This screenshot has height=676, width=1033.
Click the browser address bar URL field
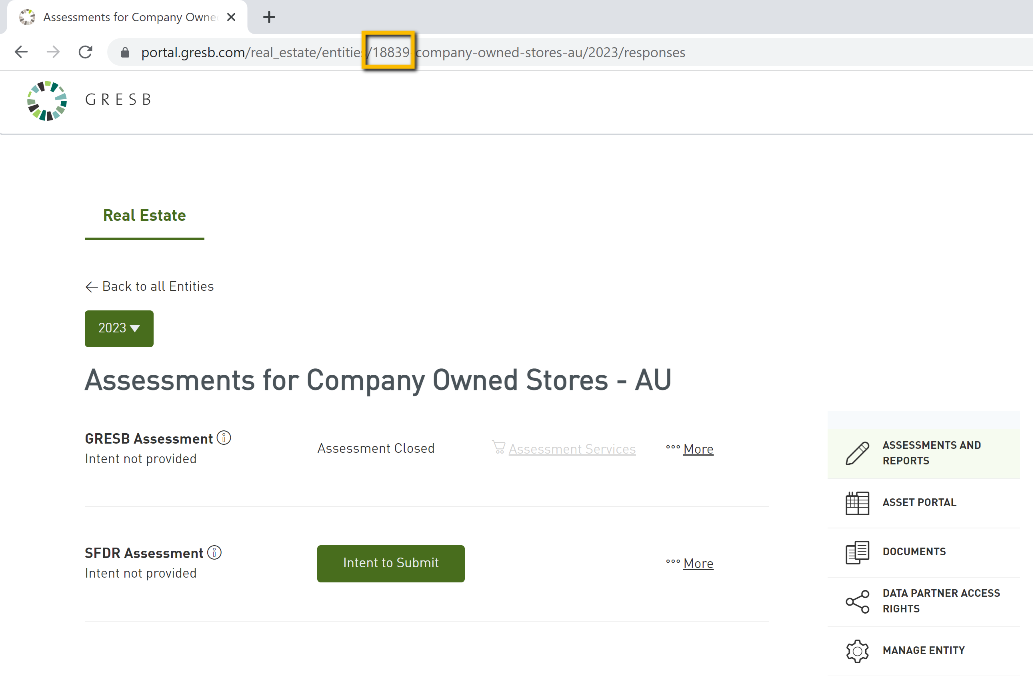pos(570,52)
